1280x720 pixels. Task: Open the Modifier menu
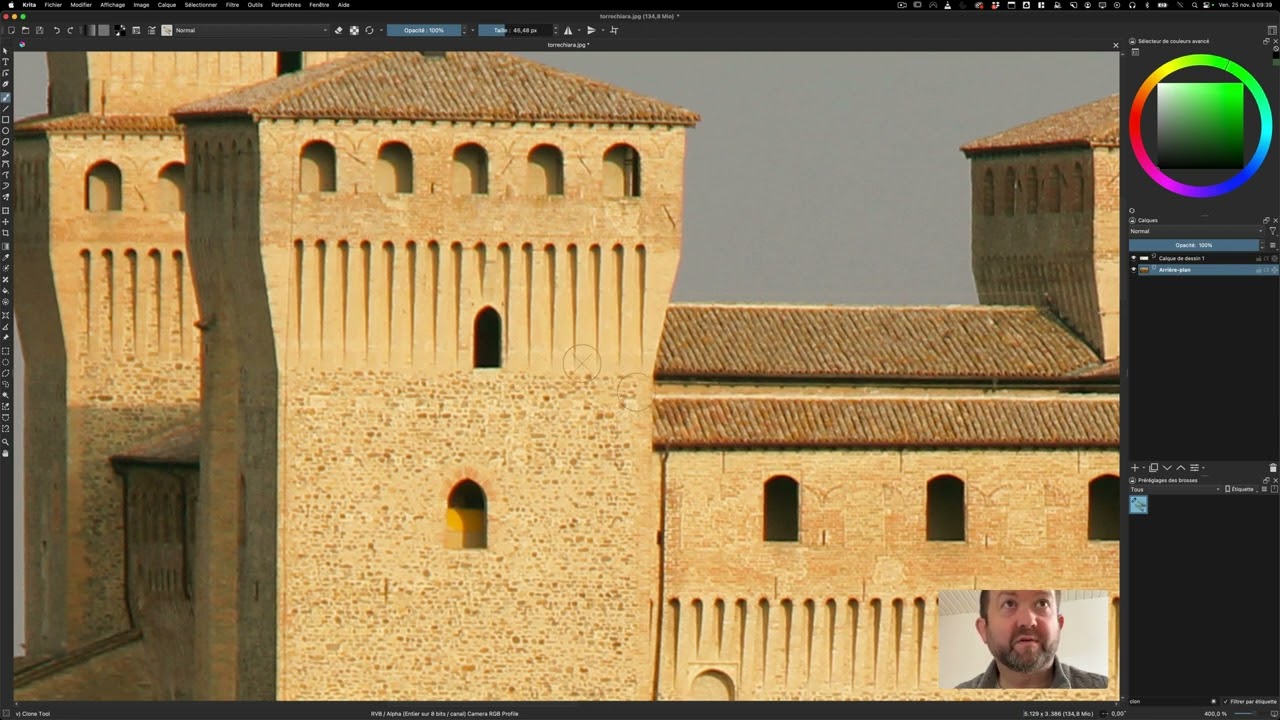(x=81, y=4)
